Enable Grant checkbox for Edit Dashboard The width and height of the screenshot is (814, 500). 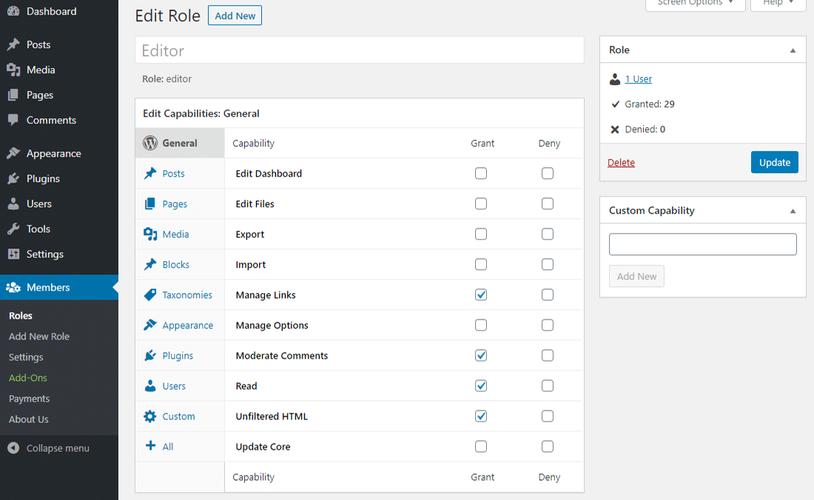pos(481,173)
